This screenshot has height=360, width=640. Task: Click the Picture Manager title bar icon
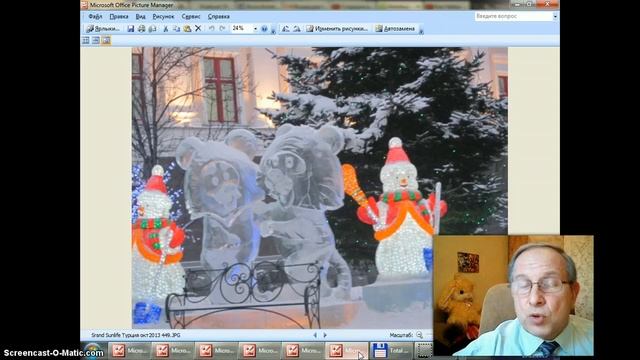(x=84, y=5)
